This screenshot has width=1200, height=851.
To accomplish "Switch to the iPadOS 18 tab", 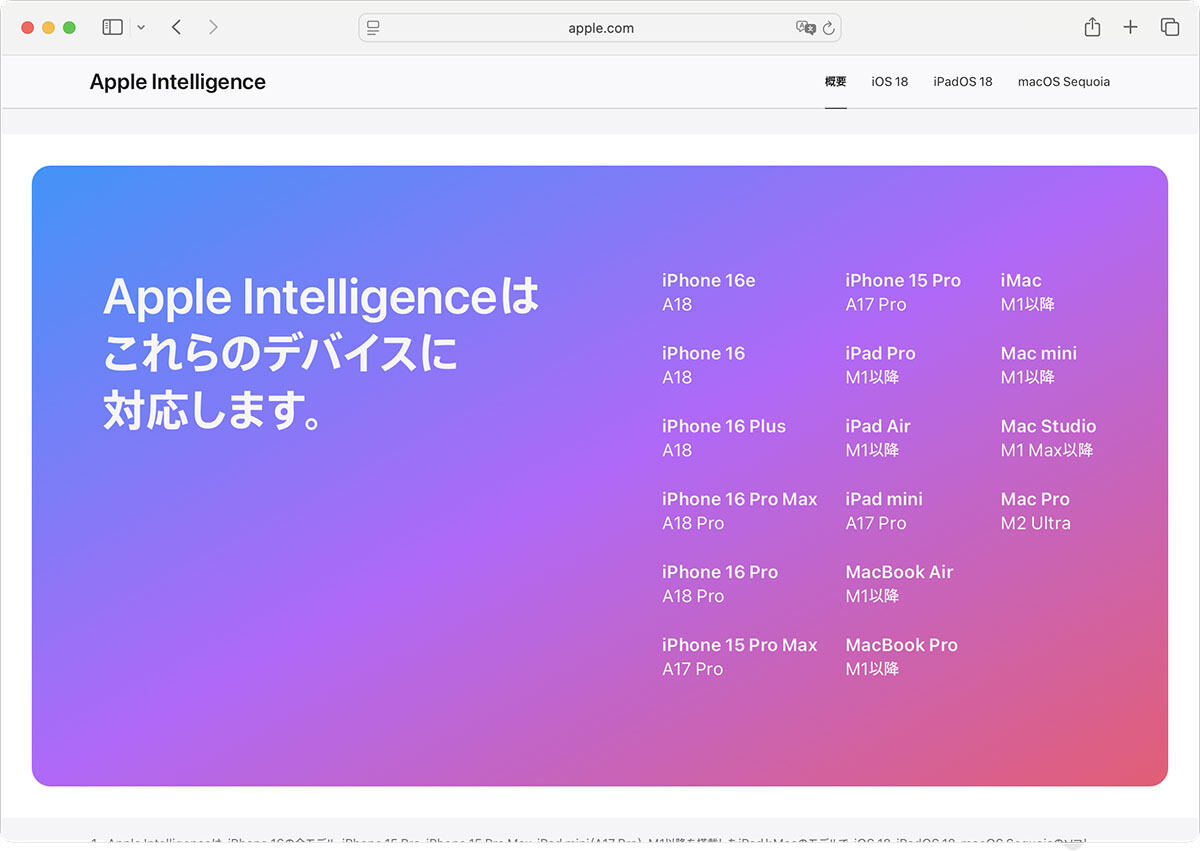I will coord(963,82).
